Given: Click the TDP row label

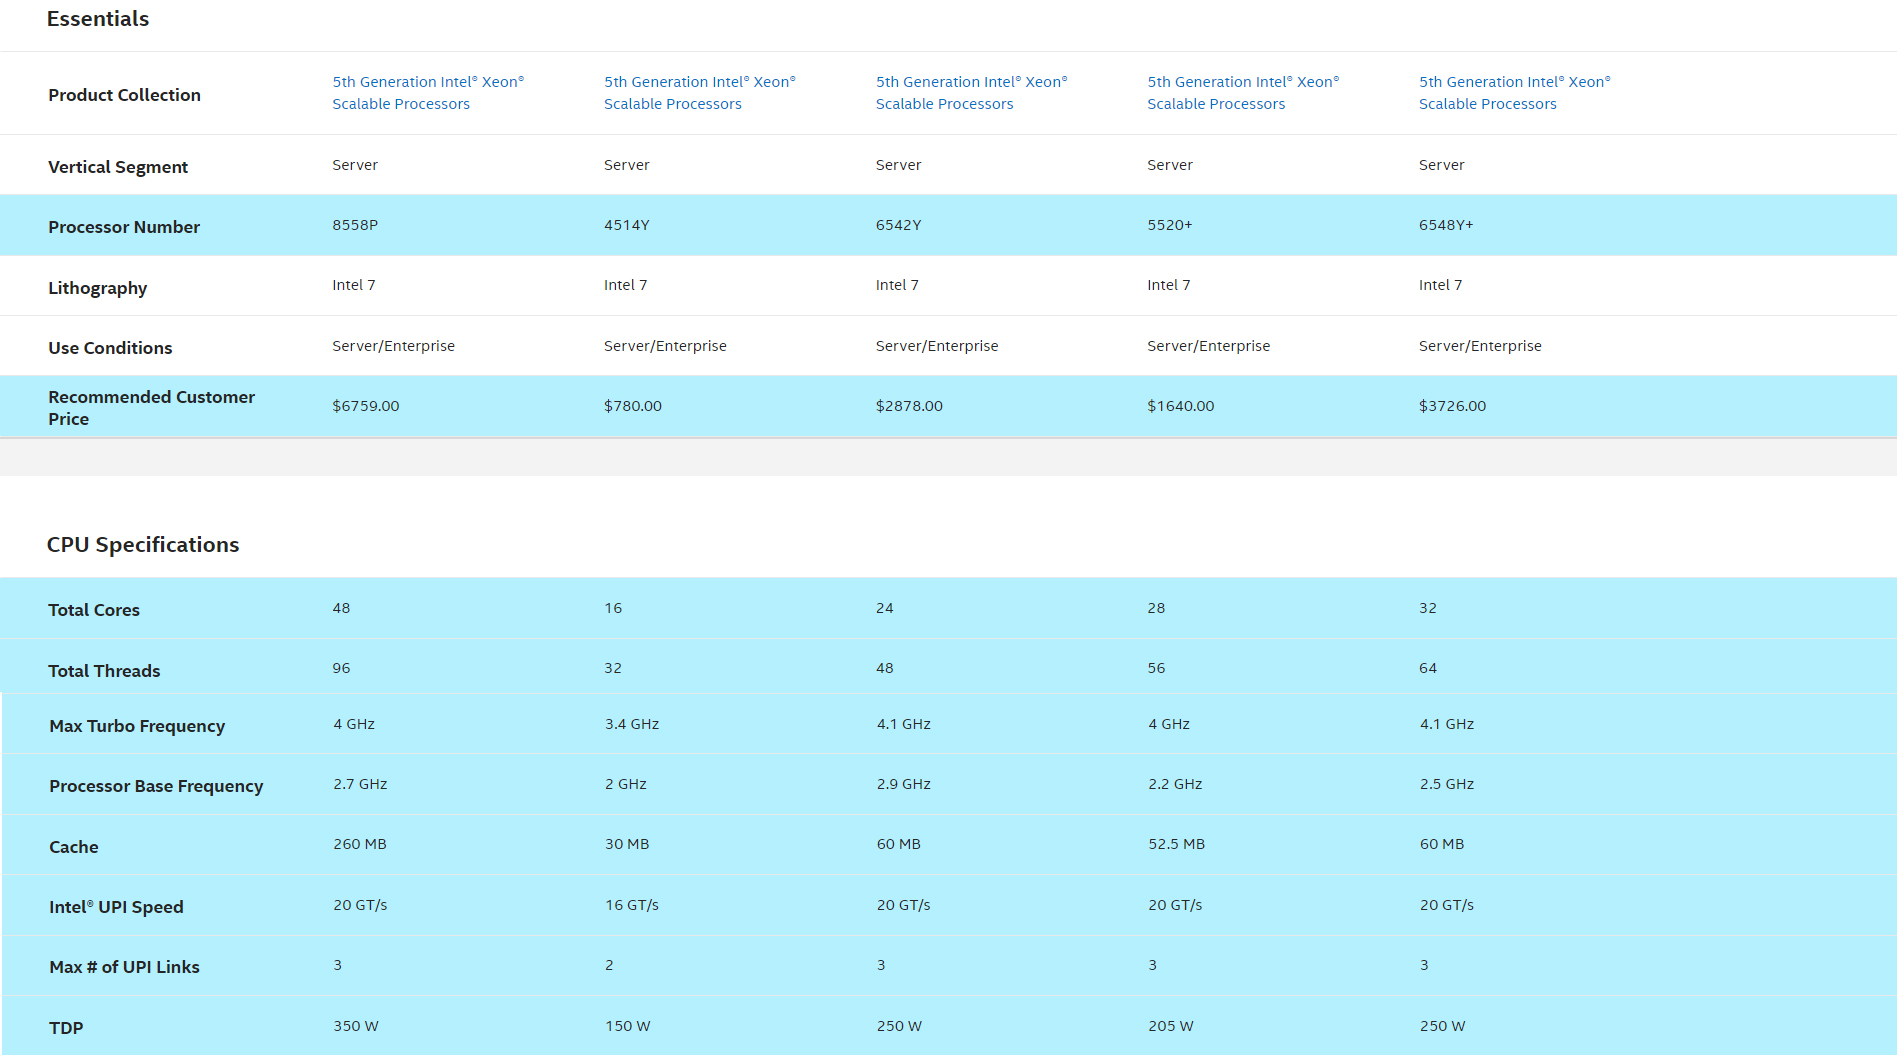Looking at the screenshot, I should pos(66,1028).
